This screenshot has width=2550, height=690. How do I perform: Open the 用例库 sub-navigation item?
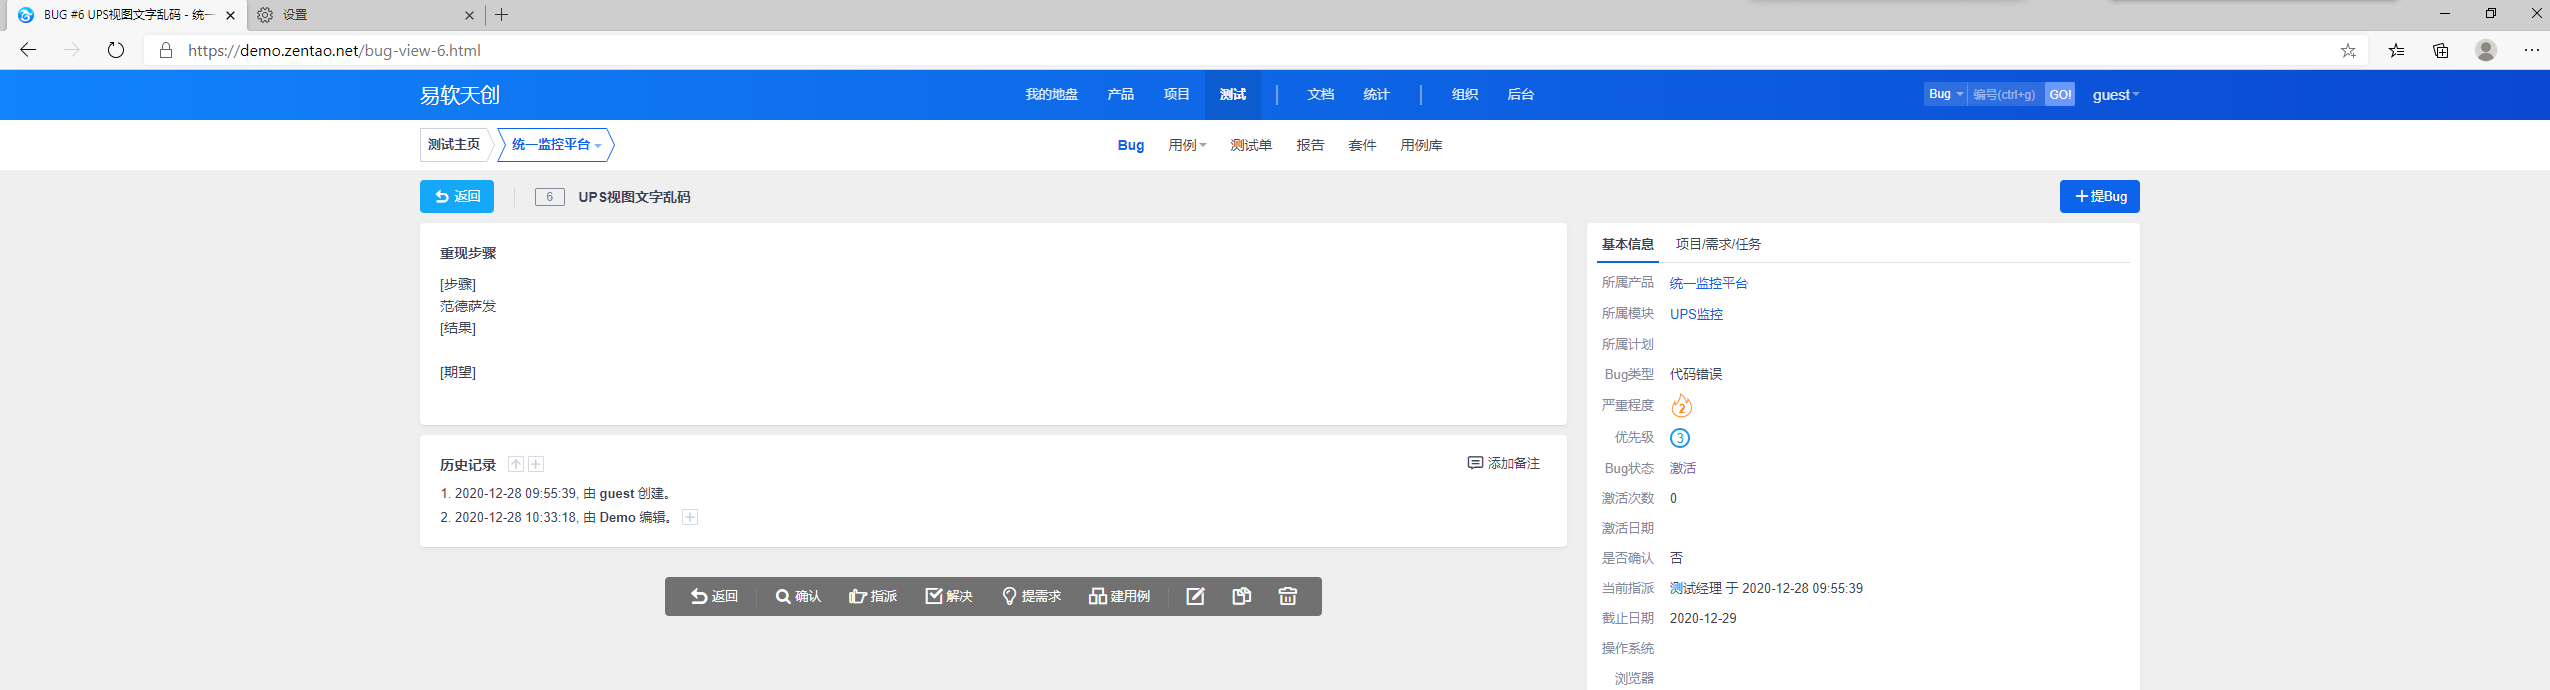tap(1421, 146)
